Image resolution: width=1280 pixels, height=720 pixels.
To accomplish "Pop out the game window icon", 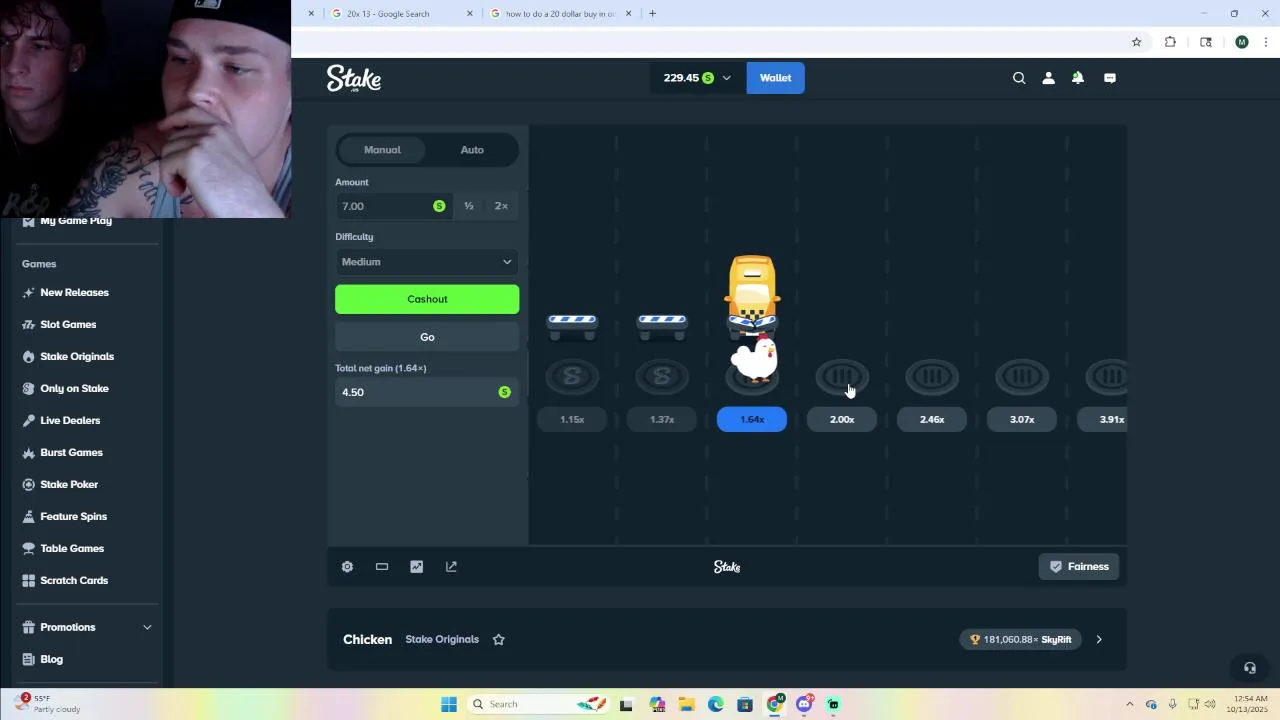I will click(x=451, y=567).
